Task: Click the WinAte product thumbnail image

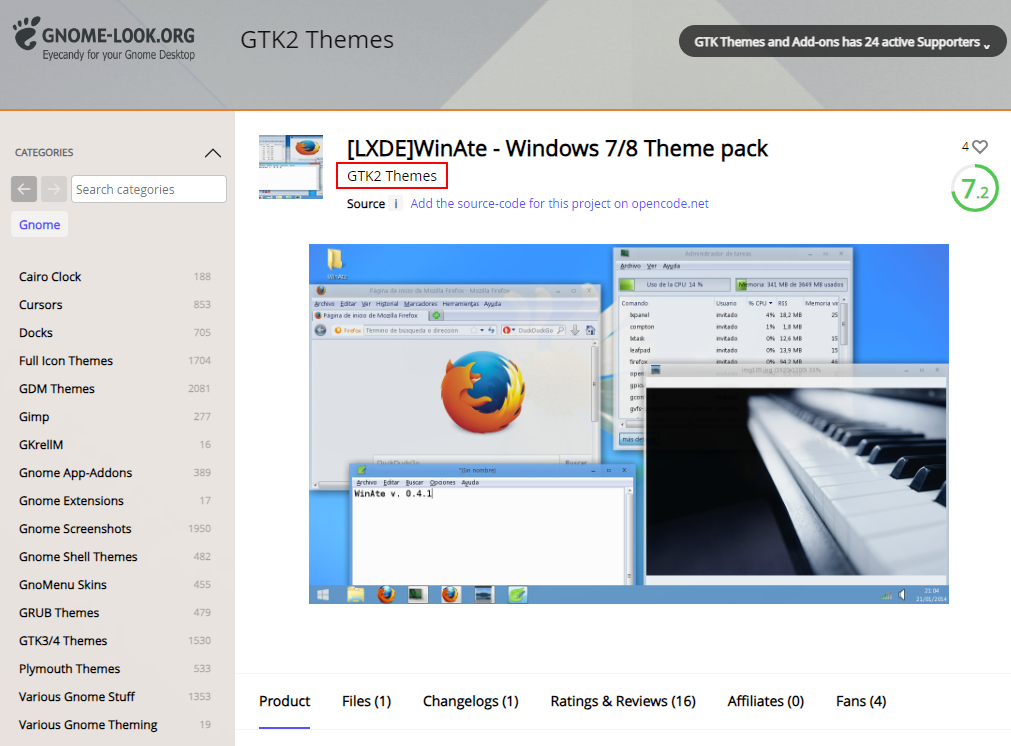Action: 291,167
